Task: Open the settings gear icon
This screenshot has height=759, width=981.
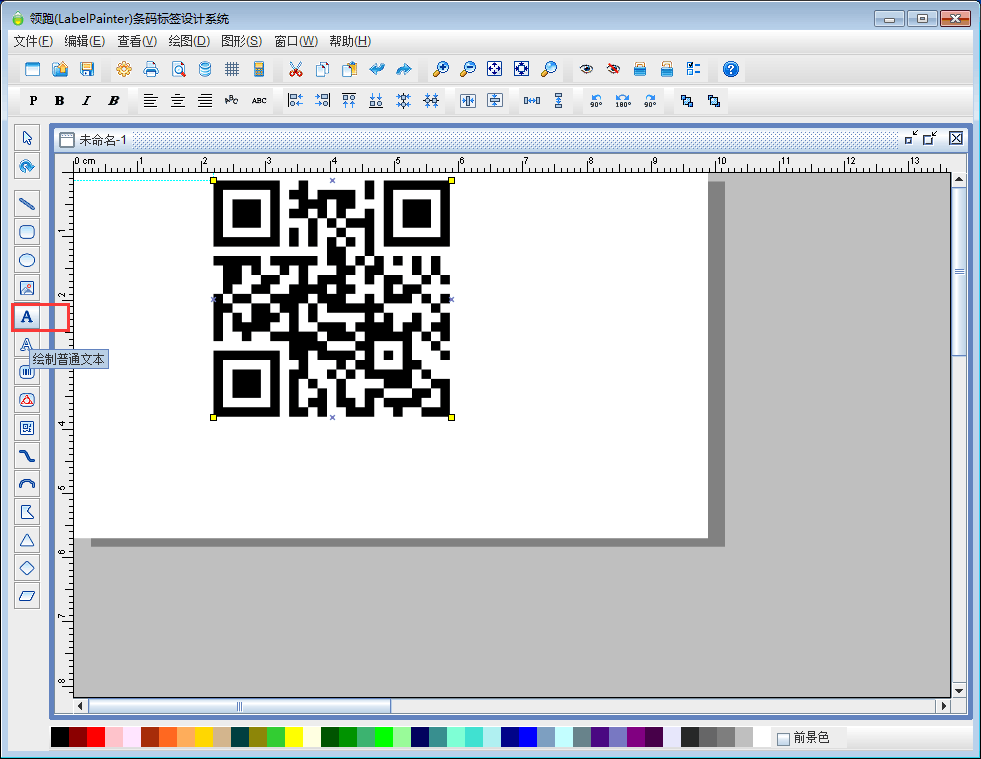Action: [x=124, y=69]
